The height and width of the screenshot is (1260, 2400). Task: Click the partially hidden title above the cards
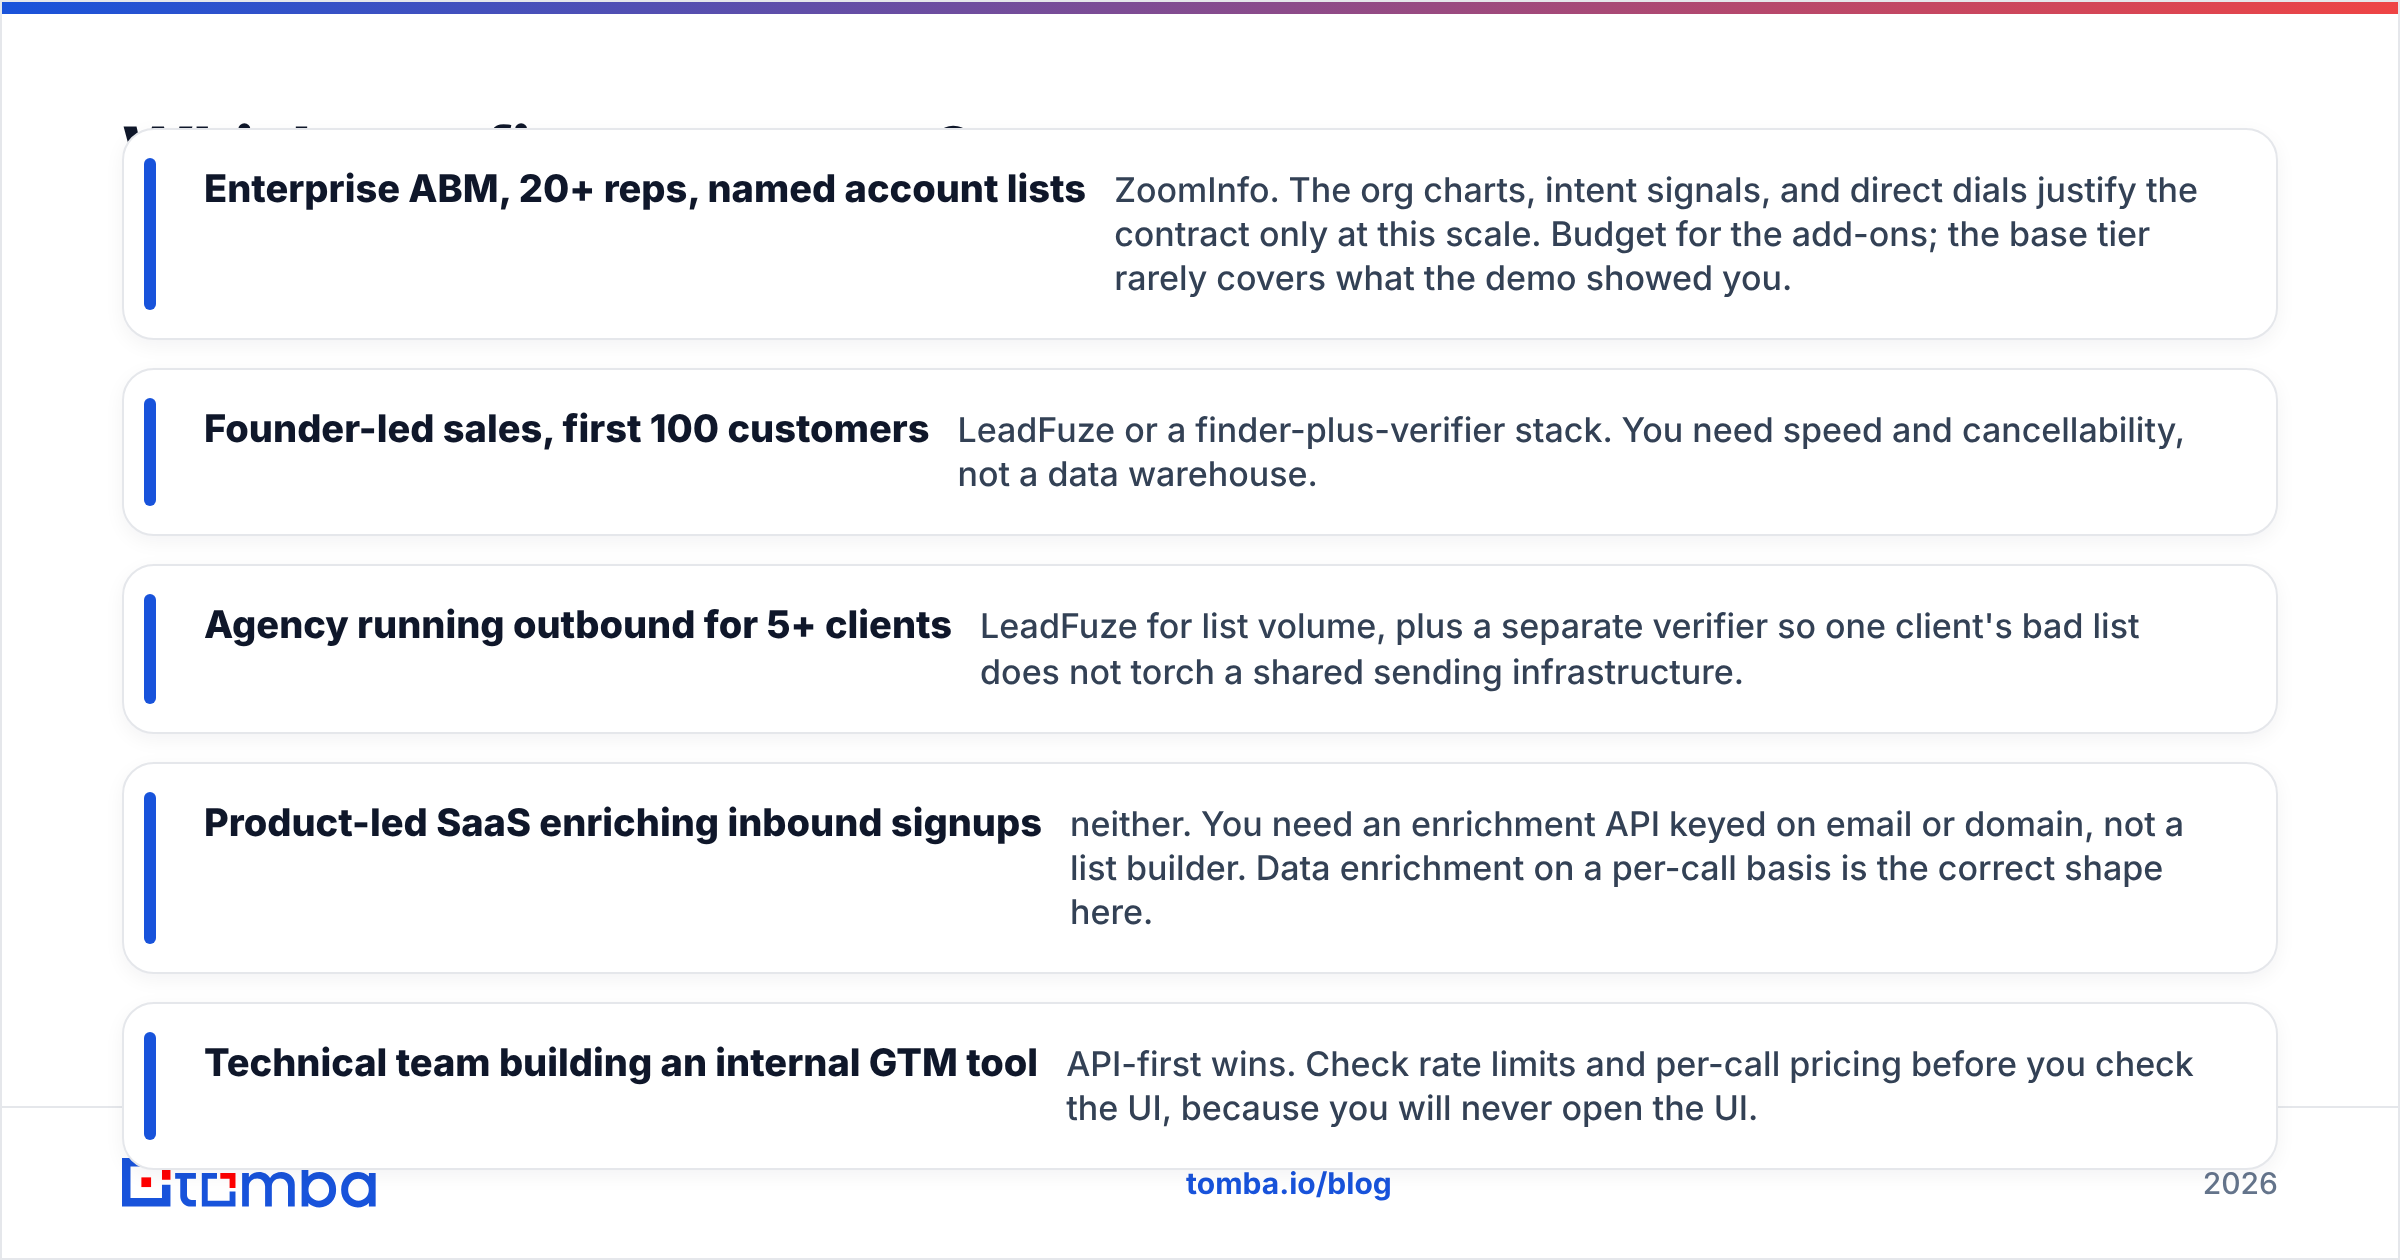pyautogui.click(x=560, y=125)
